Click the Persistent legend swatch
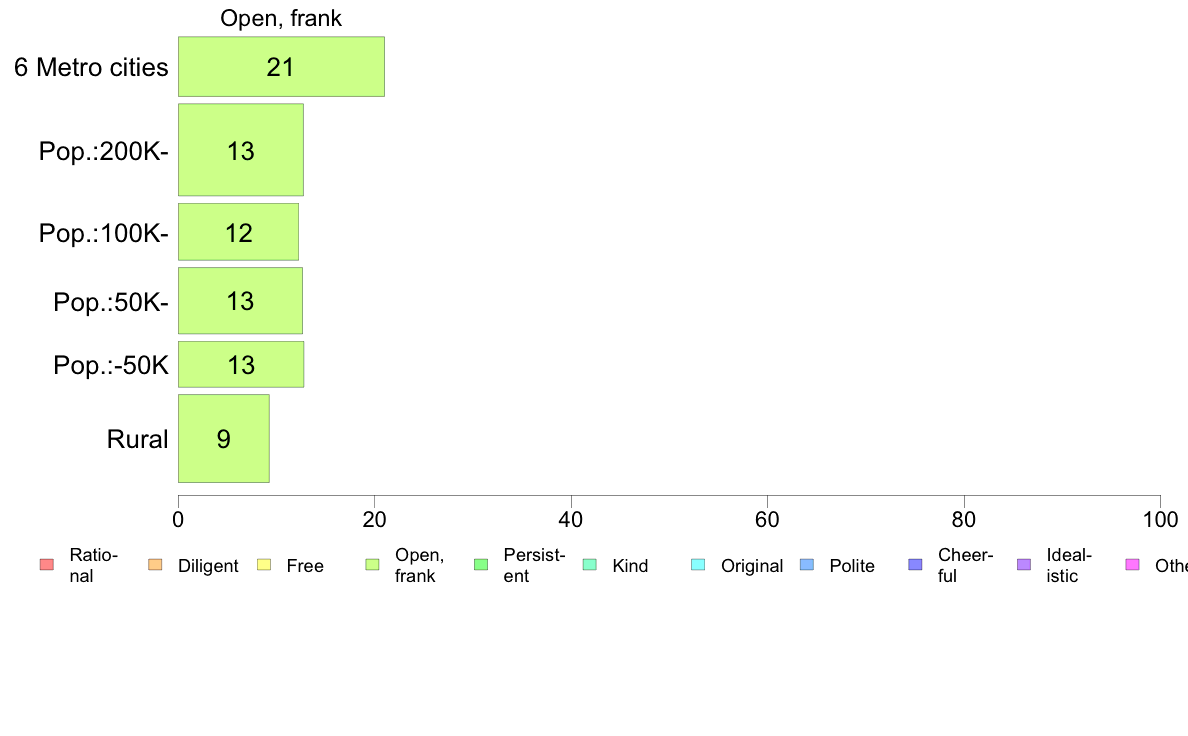The image size is (1188, 736). [x=481, y=565]
